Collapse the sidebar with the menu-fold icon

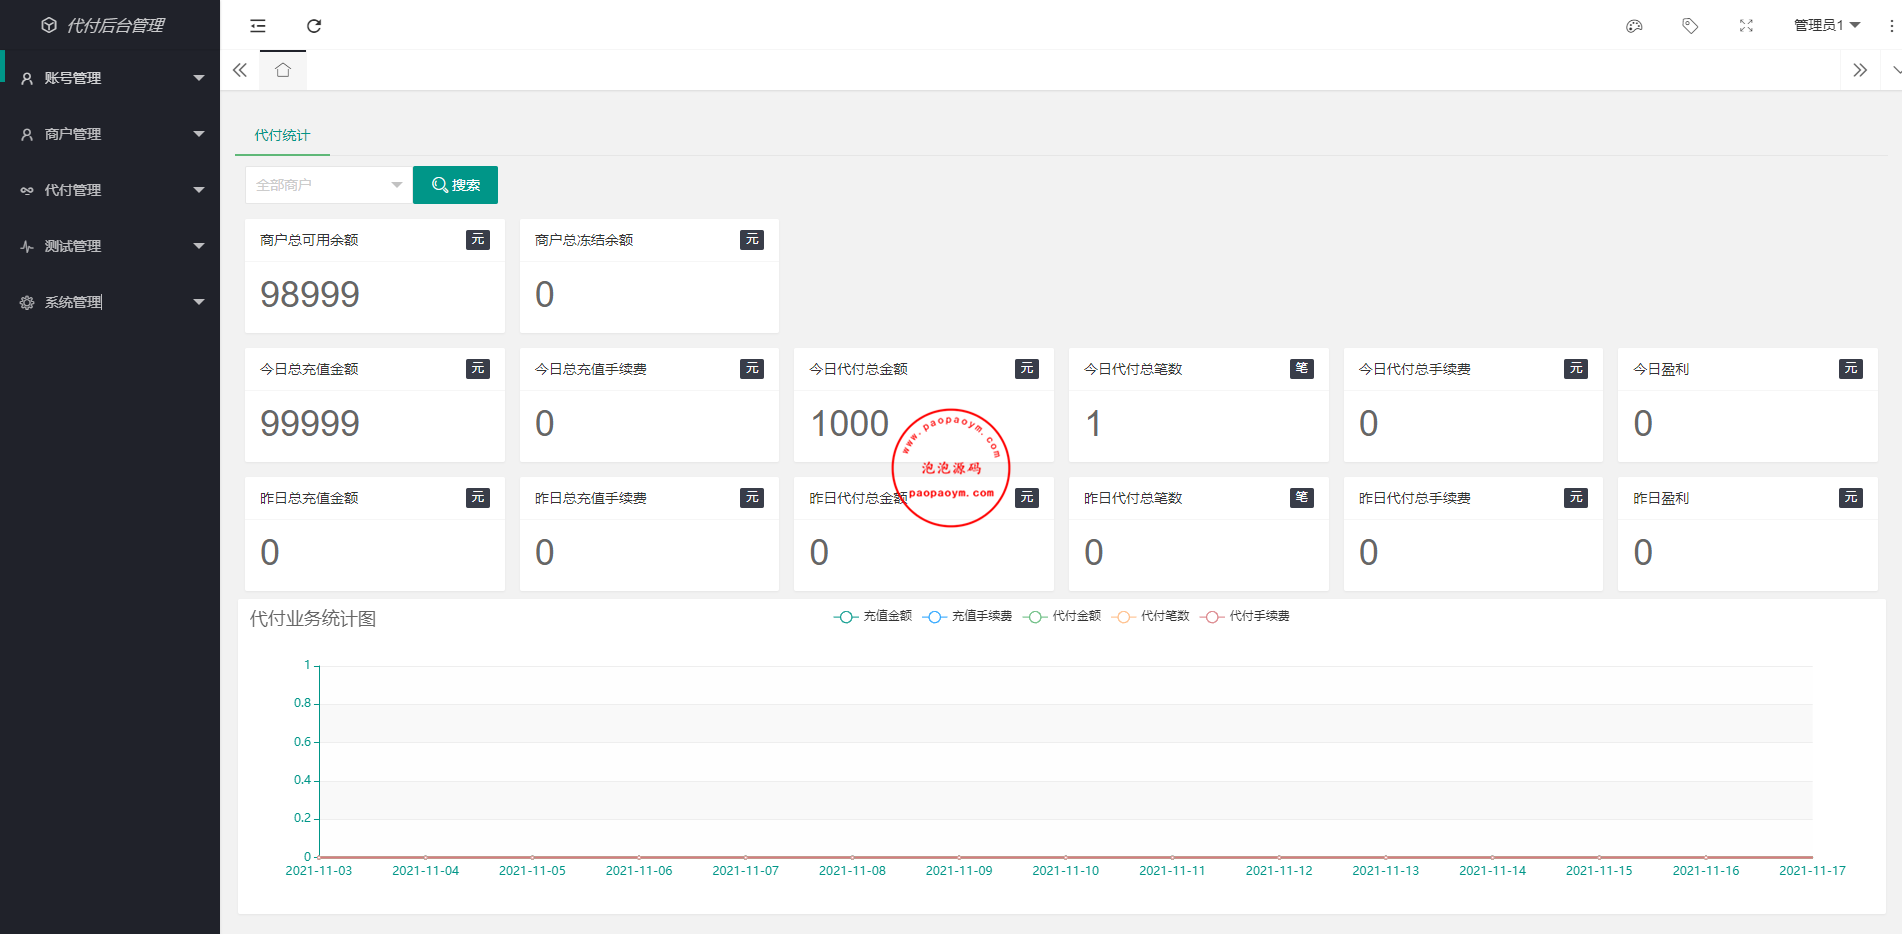point(258,26)
